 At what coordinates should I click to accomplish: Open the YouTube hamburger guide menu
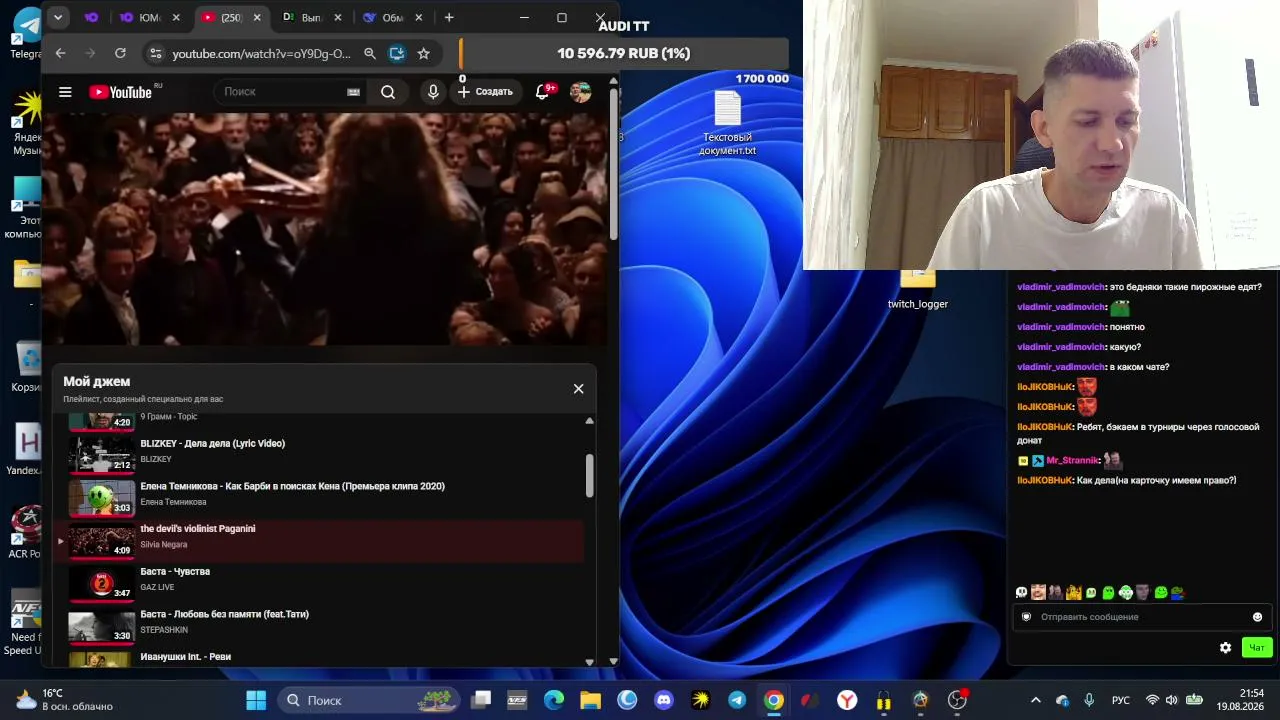click(x=65, y=92)
